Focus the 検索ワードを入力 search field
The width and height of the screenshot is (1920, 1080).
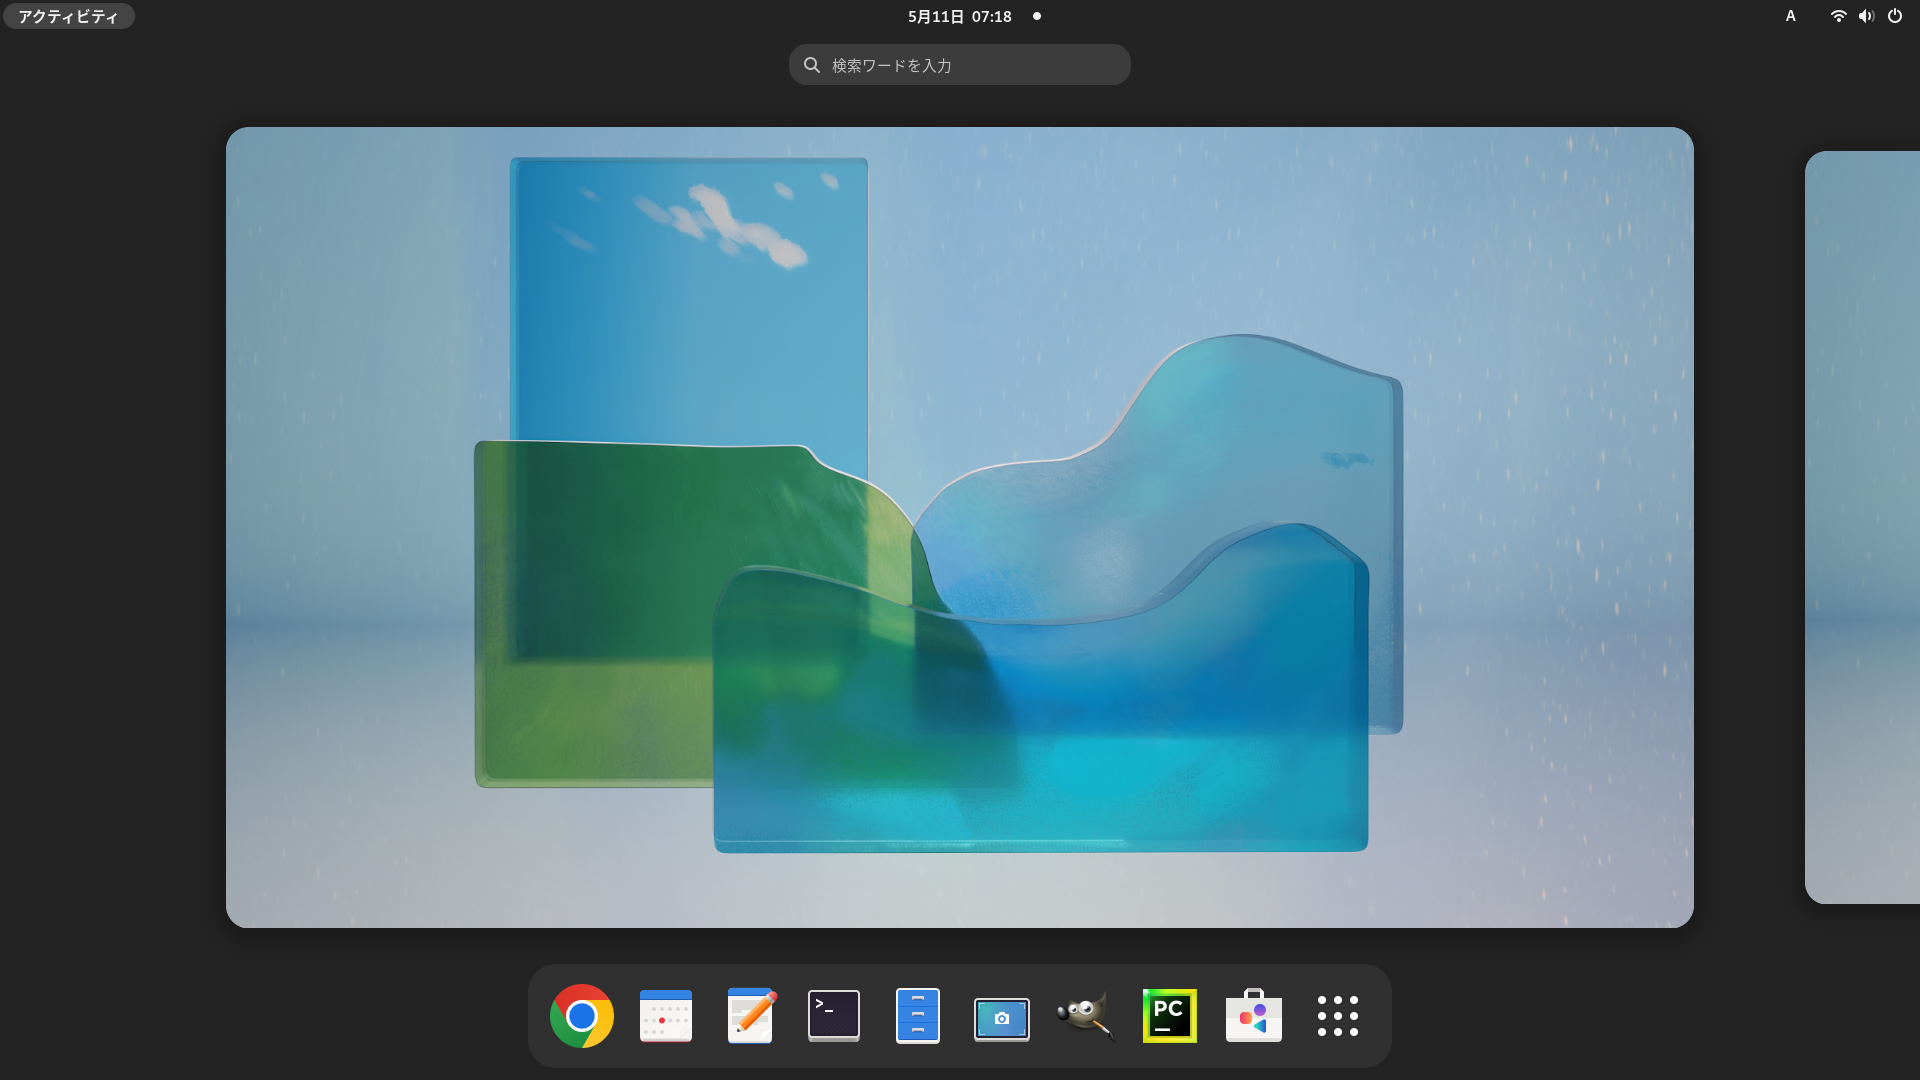coord(975,65)
